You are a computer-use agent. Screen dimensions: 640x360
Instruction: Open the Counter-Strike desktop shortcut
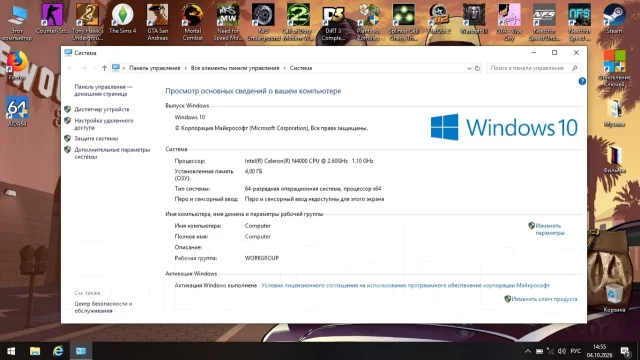click(x=52, y=19)
